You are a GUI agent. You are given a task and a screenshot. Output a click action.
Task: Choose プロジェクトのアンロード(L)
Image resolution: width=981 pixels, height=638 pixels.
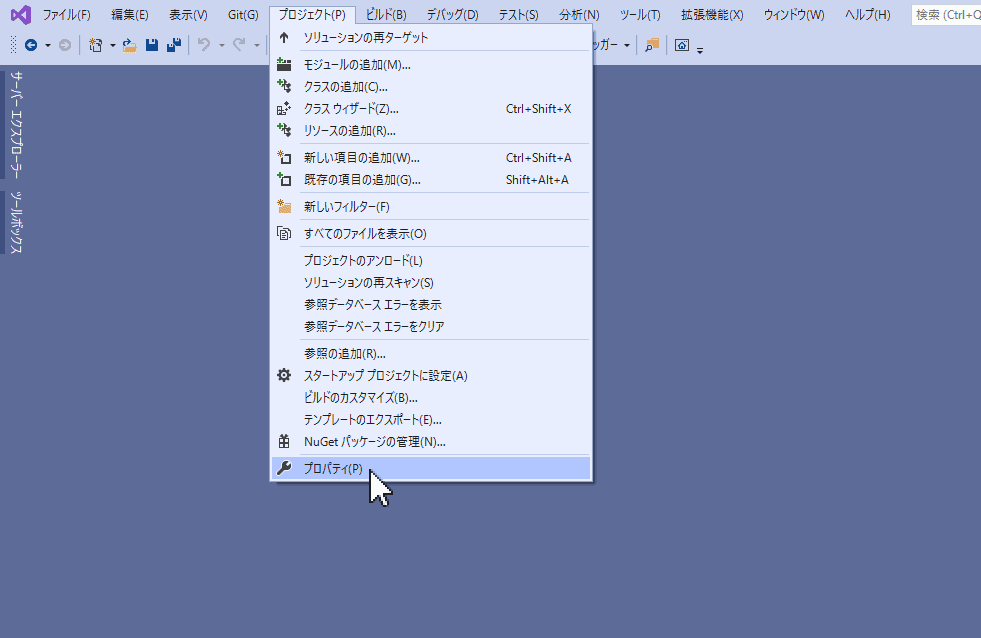[x=431, y=260]
